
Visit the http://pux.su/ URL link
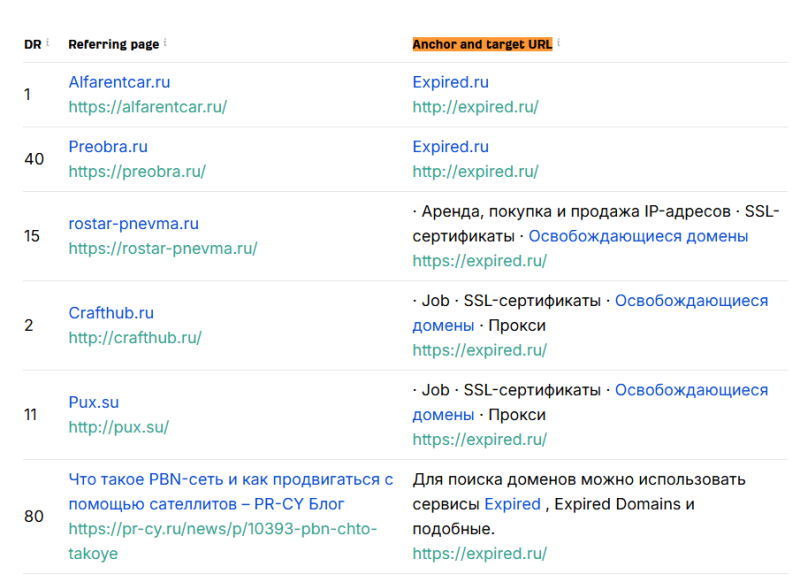pyautogui.click(x=118, y=427)
